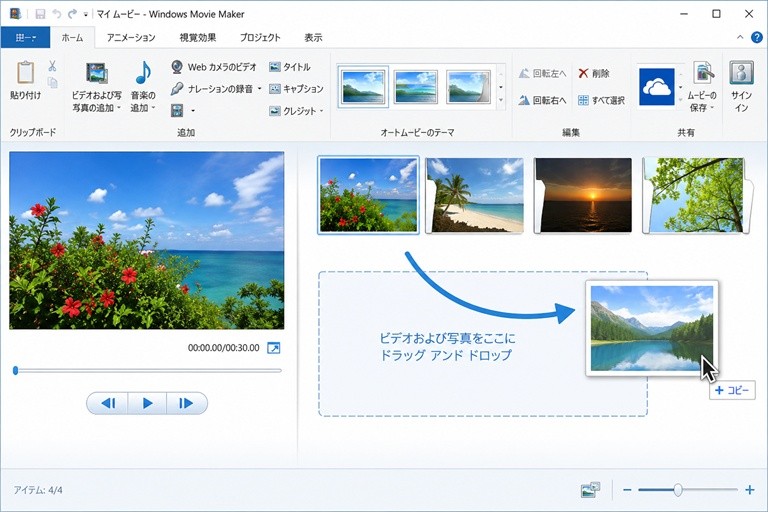Open Help with the question mark icon
Image resolution: width=768 pixels, height=512 pixels.
(x=757, y=37)
